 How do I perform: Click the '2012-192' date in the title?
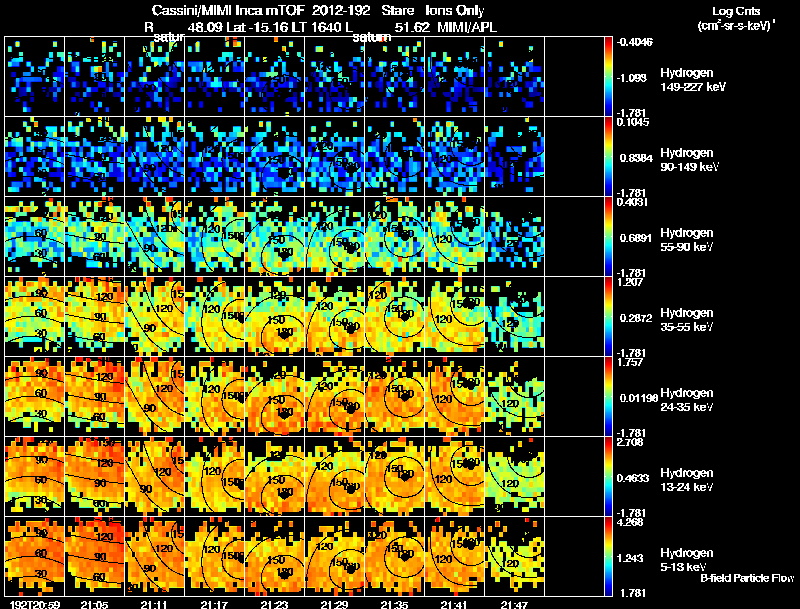point(341,10)
